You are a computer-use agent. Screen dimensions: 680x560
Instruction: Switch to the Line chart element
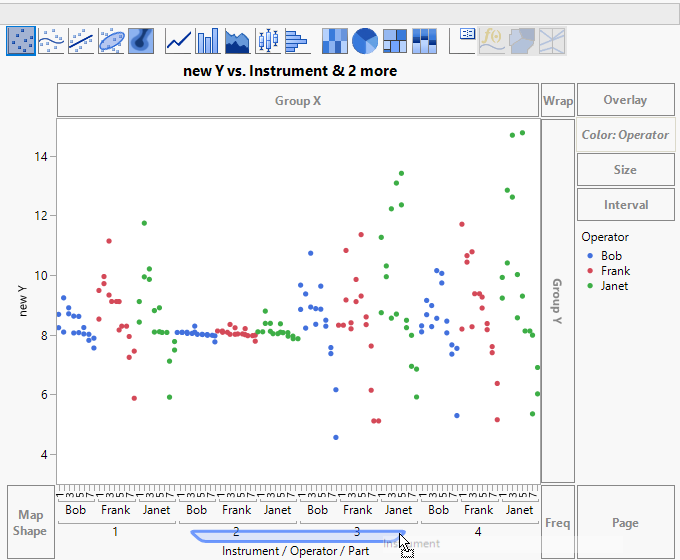pyautogui.click(x=179, y=40)
